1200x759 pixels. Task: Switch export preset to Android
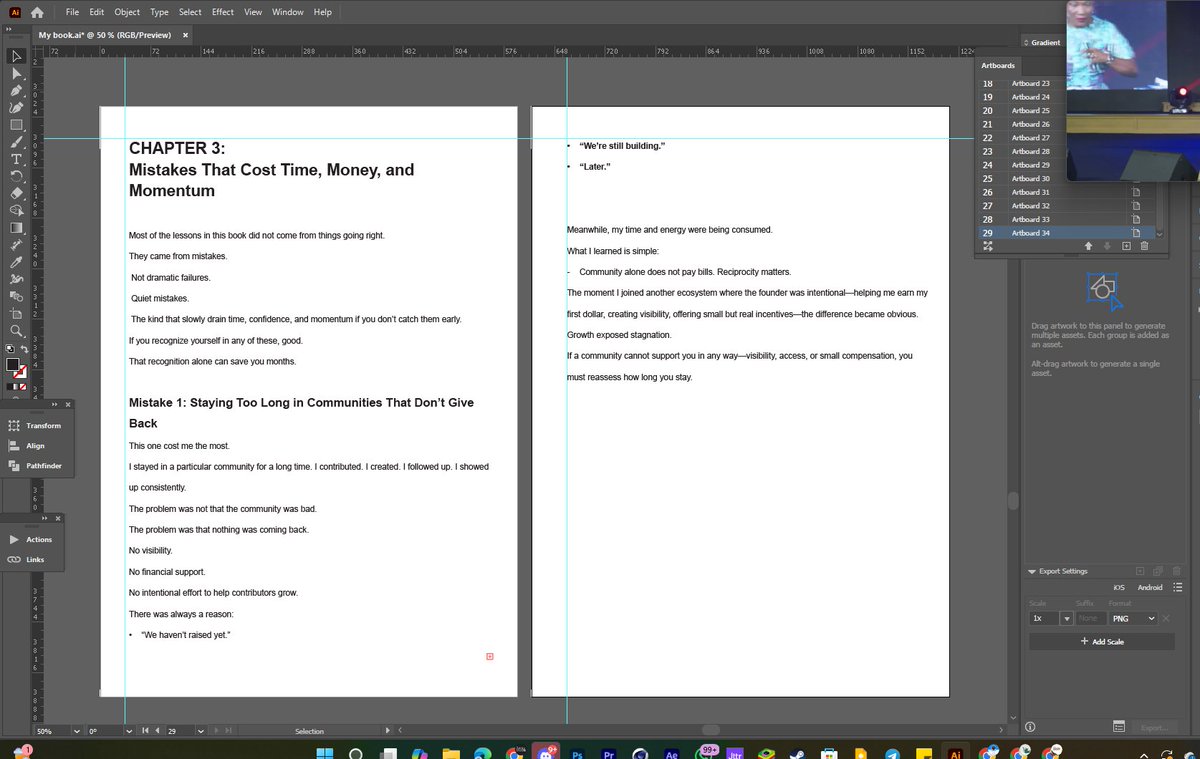pyautogui.click(x=1150, y=587)
